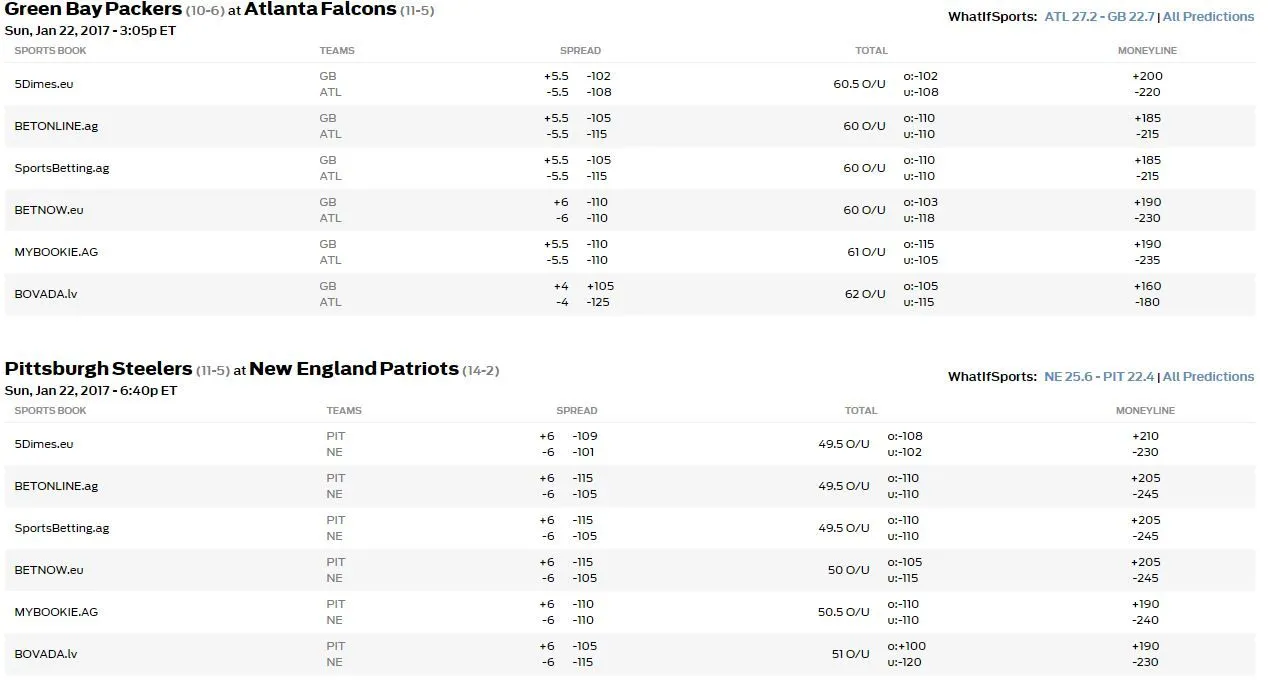Viewport: 1268px width, 680px height.
Task: Click +210 PIT moneyline at 5Dimes.eu
Action: (x=1146, y=436)
